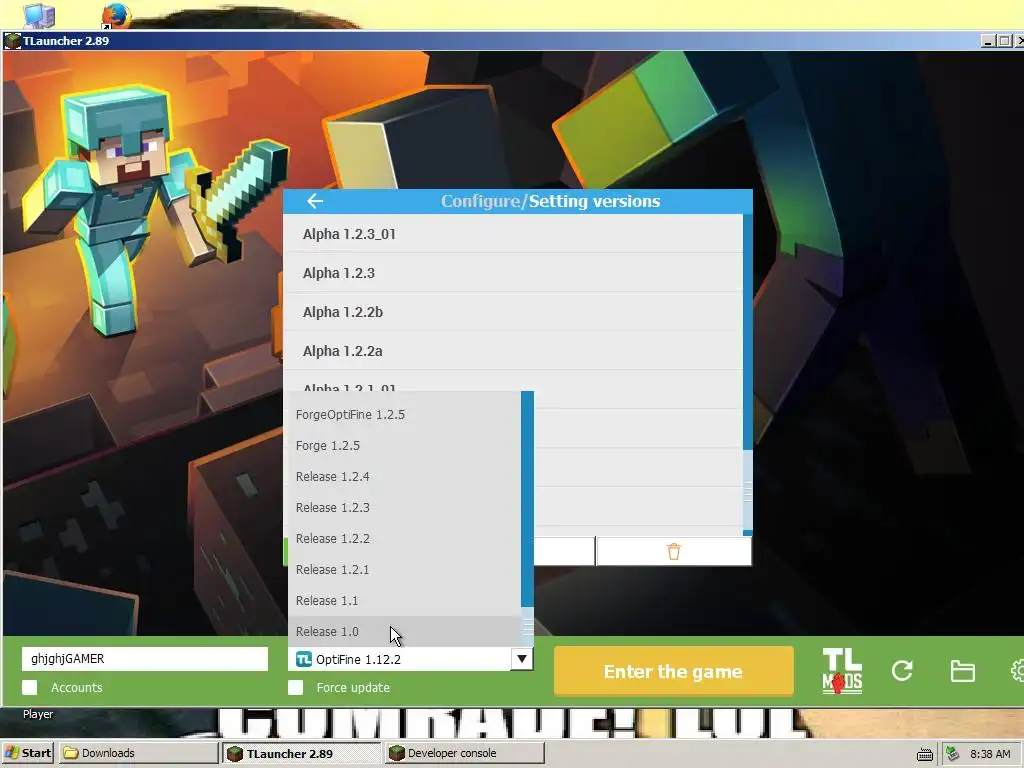Pick Release 1.2.2 version
Image resolution: width=1024 pixels, height=768 pixels.
pyautogui.click(x=404, y=539)
